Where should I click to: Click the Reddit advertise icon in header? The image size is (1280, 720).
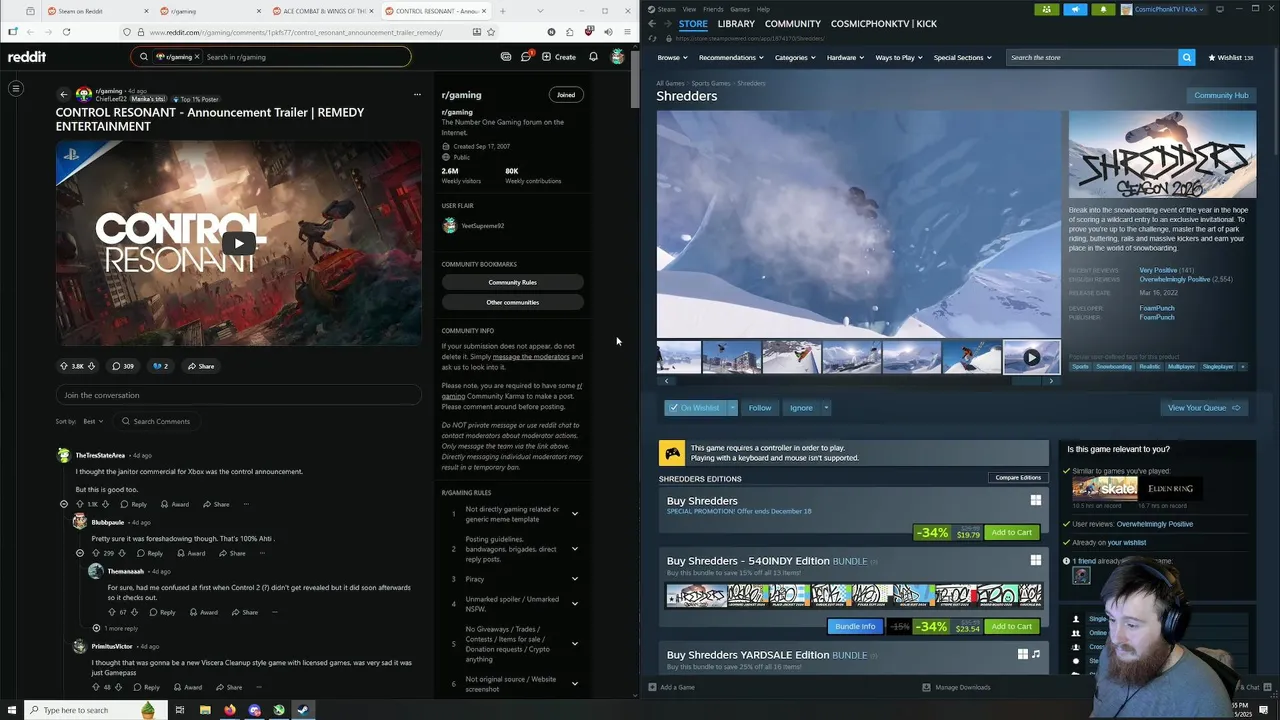point(506,57)
